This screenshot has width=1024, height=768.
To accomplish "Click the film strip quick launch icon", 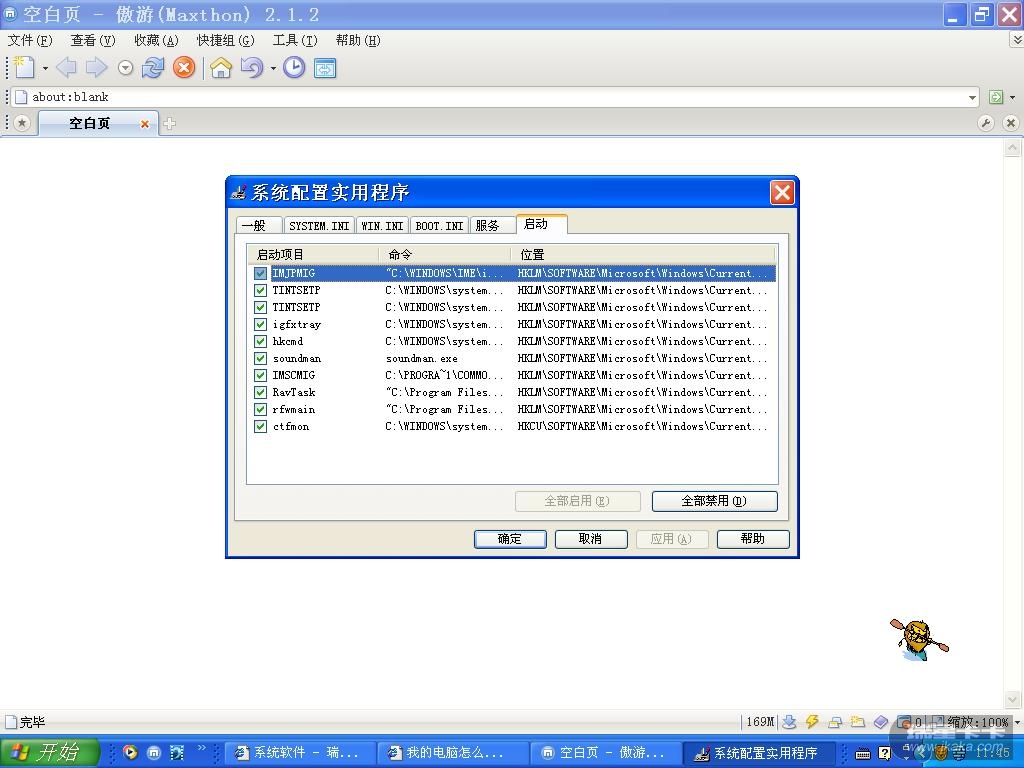I will tap(177, 752).
